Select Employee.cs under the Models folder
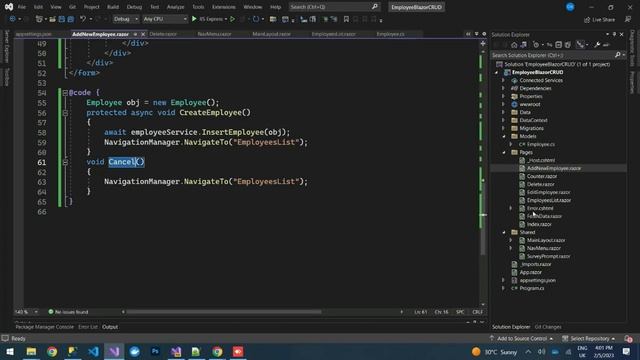This screenshot has width=640, height=360. point(540,144)
